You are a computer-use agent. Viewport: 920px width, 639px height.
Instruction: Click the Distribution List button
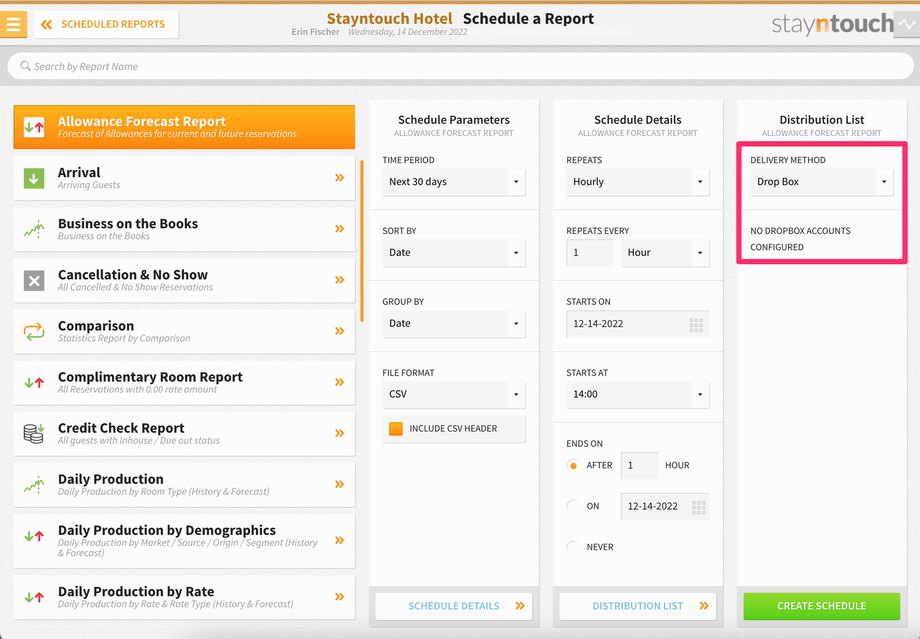pyautogui.click(x=638, y=606)
